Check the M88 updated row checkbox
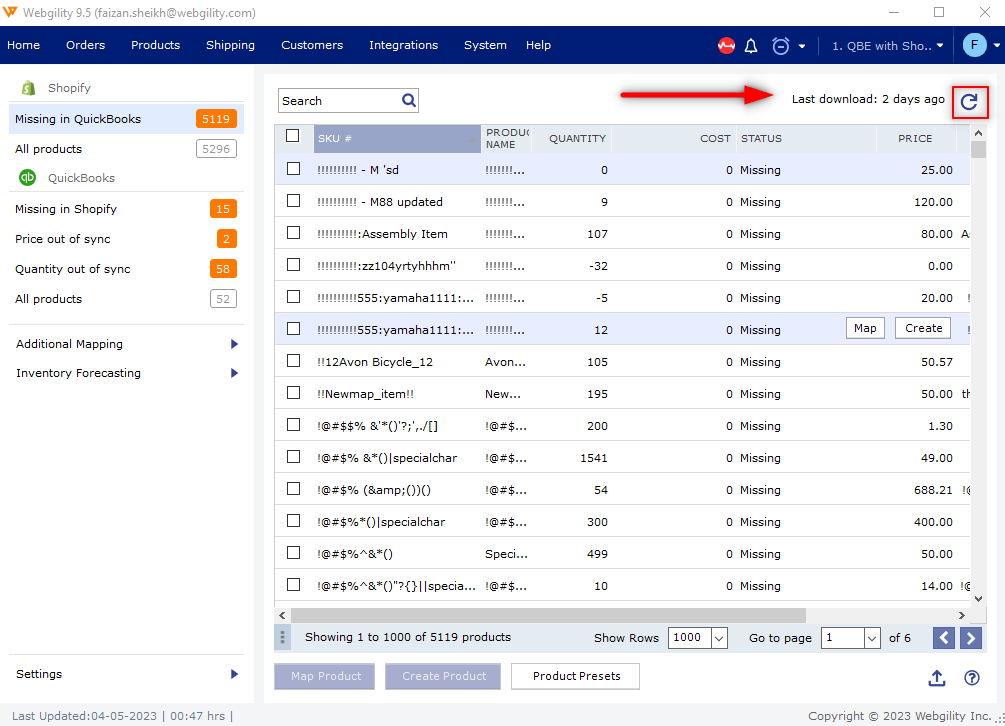This screenshot has width=1005, height=726. pos(294,201)
